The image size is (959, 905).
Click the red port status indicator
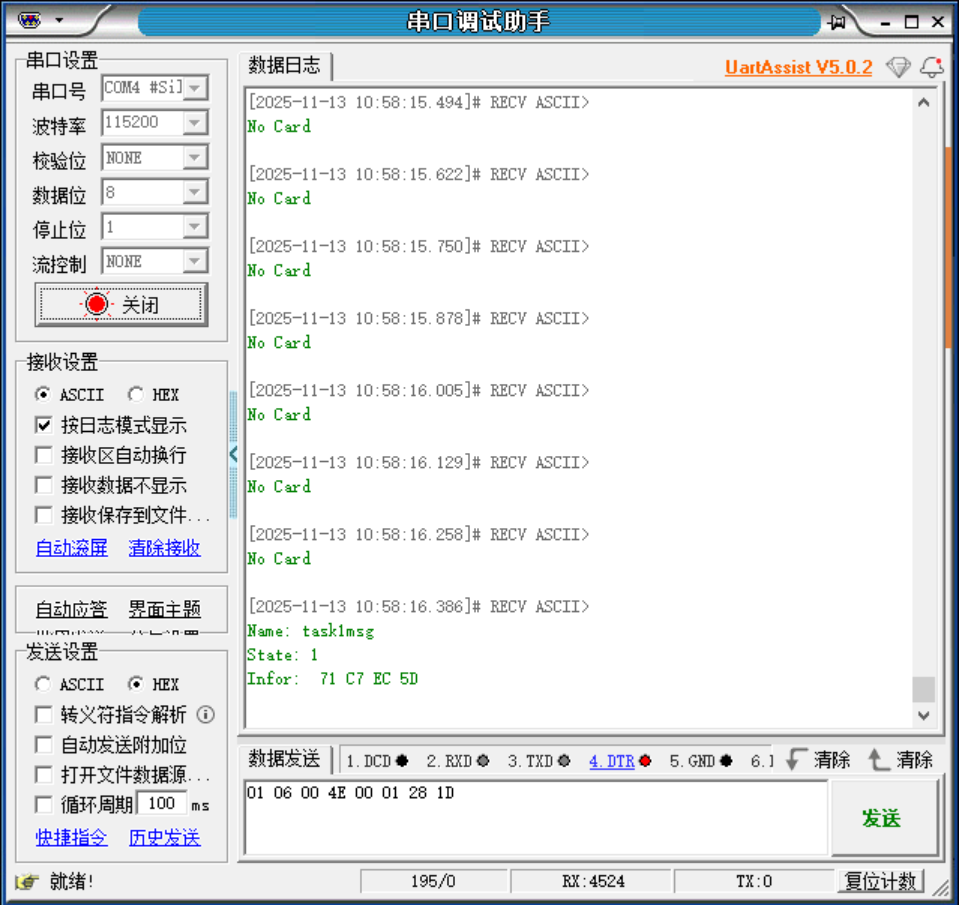pyautogui.click(x=96, y=304)
